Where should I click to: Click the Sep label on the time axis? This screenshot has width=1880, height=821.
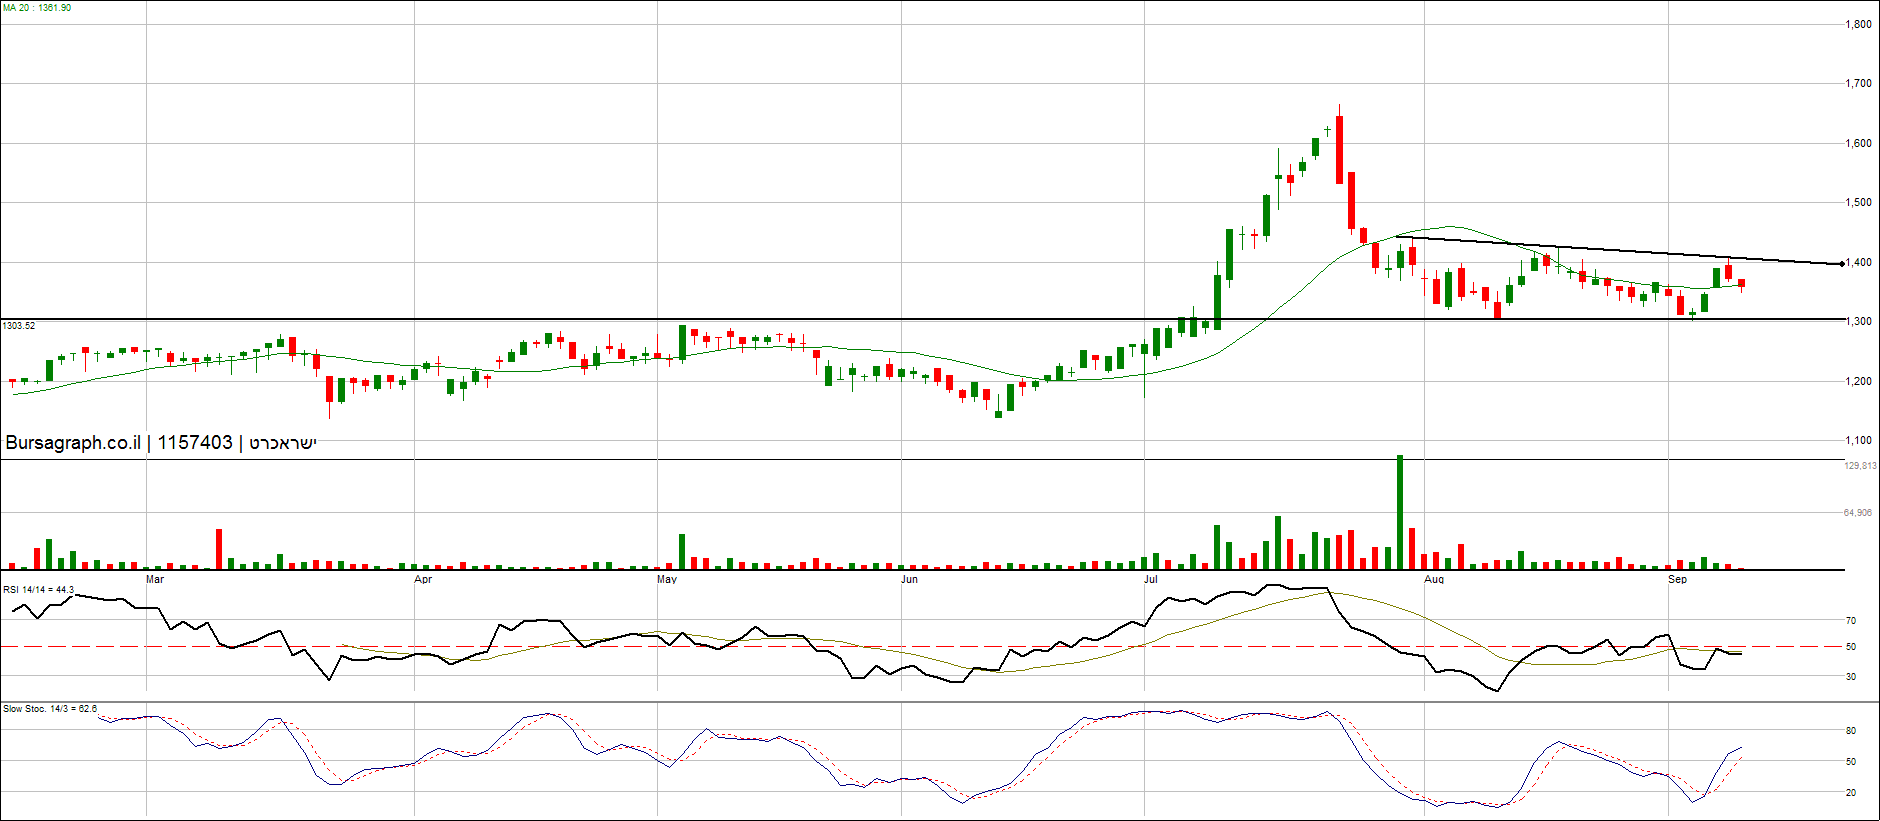point(1677,579)
